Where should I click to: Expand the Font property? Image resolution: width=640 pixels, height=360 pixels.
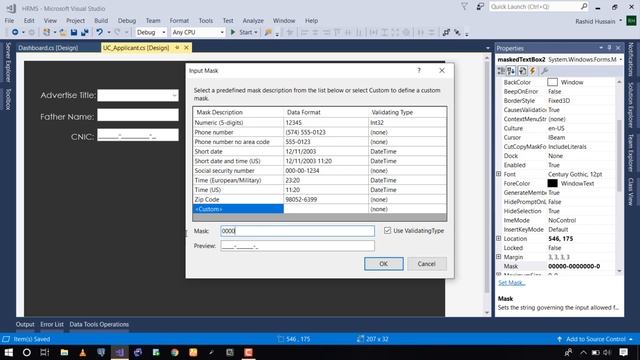(x=499, y=174)
